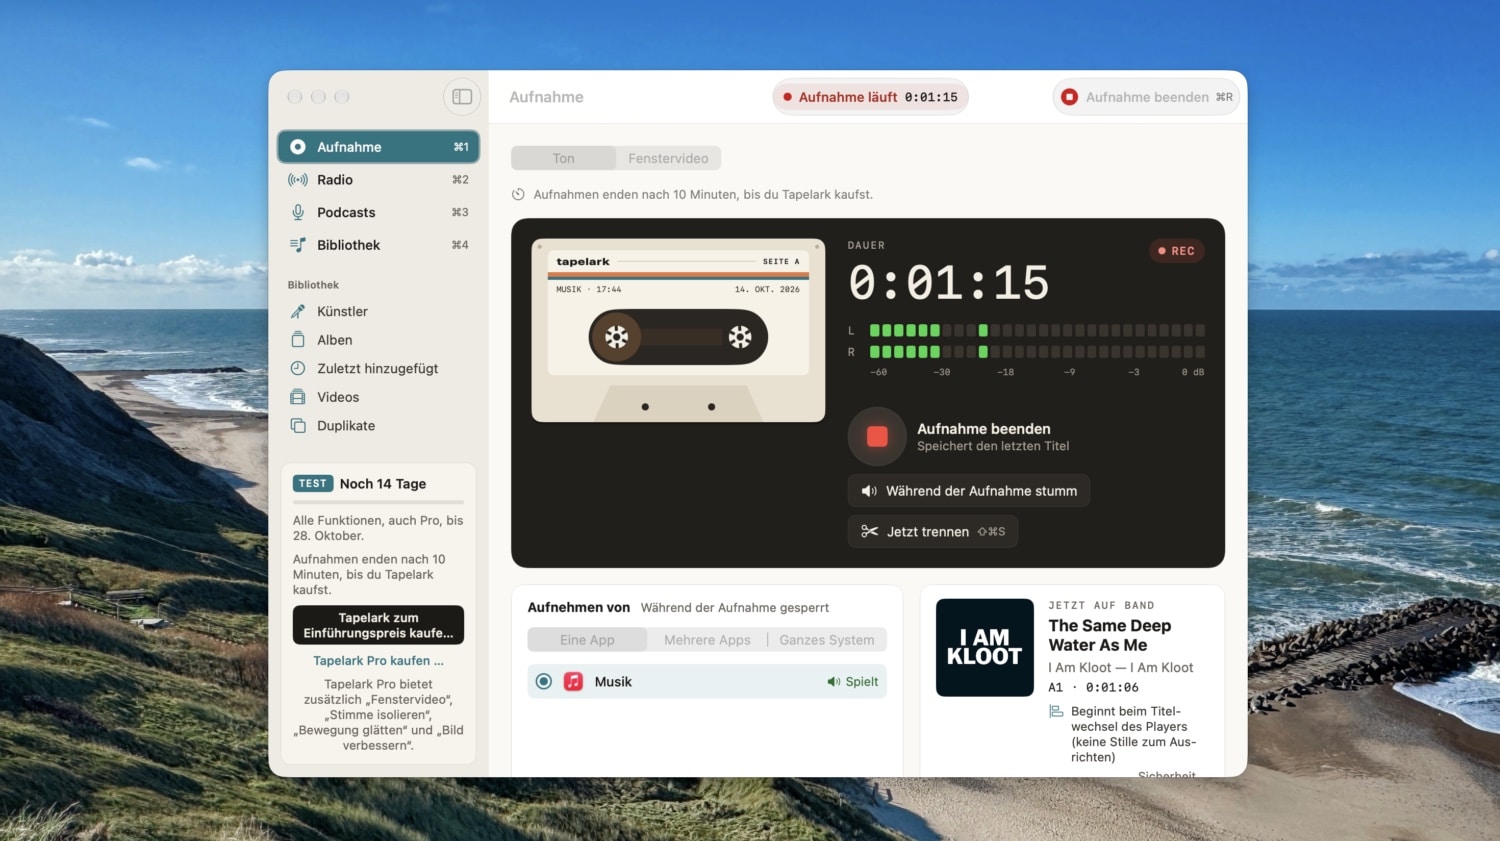Click Jetzt trennen to split the track
The height and width of the screenshot is (841, 1500).
[933, 532]
